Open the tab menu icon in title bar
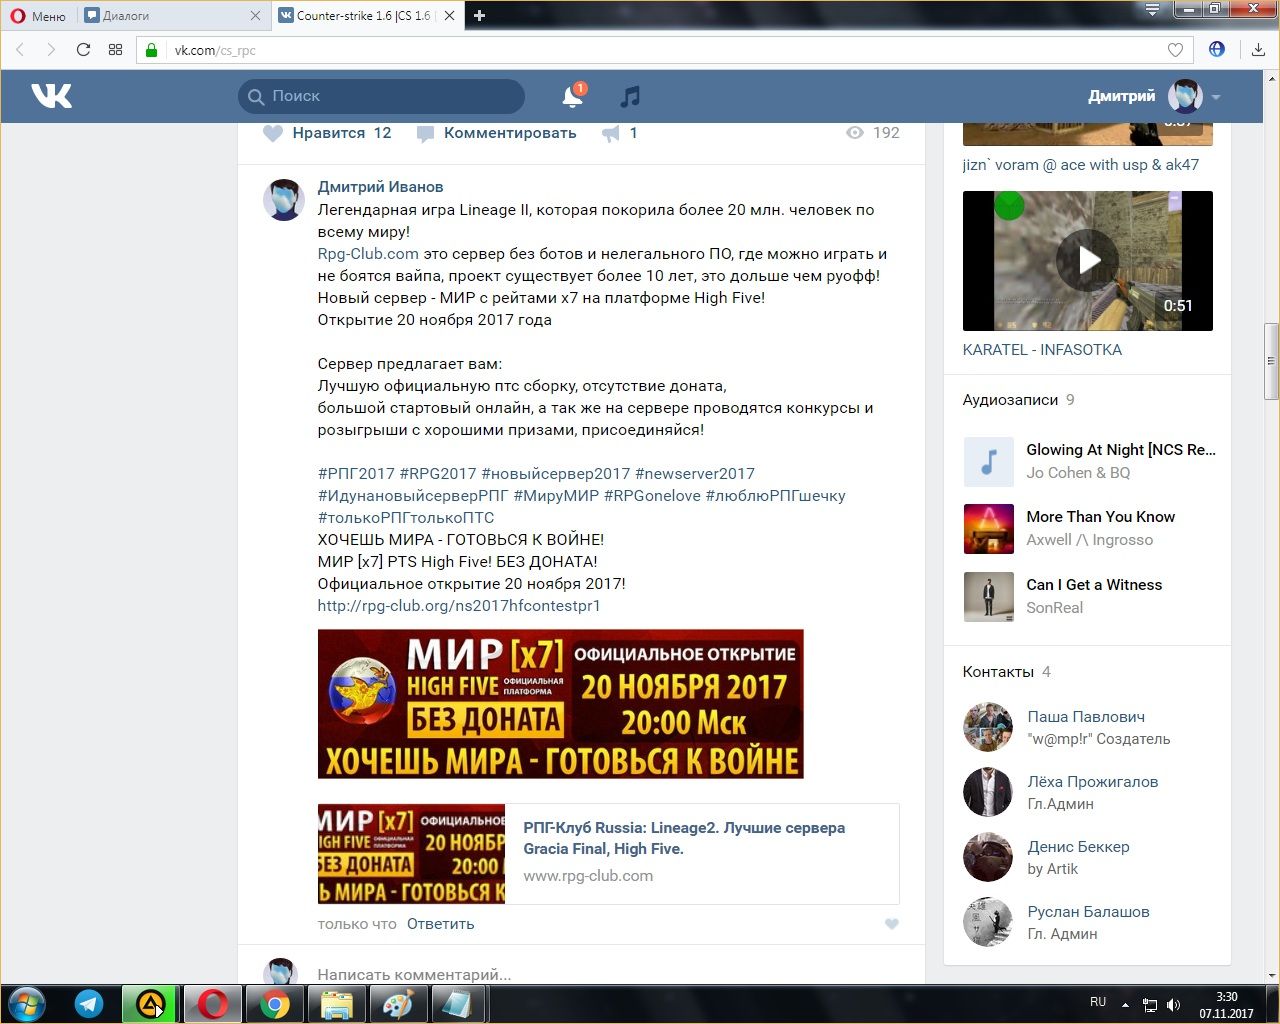This screenshot has width=1280, height=1024. 1153,10
